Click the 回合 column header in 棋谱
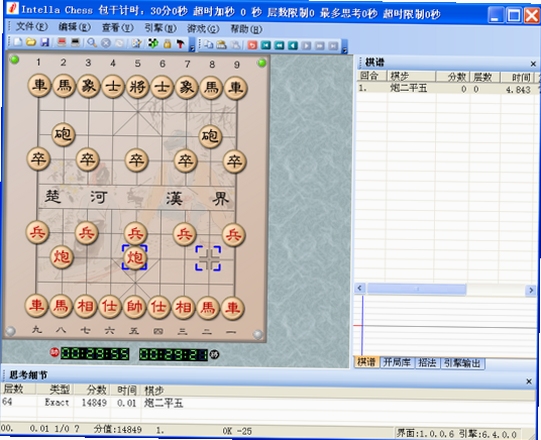The image size is (541, 440). (x=372, y=76)
